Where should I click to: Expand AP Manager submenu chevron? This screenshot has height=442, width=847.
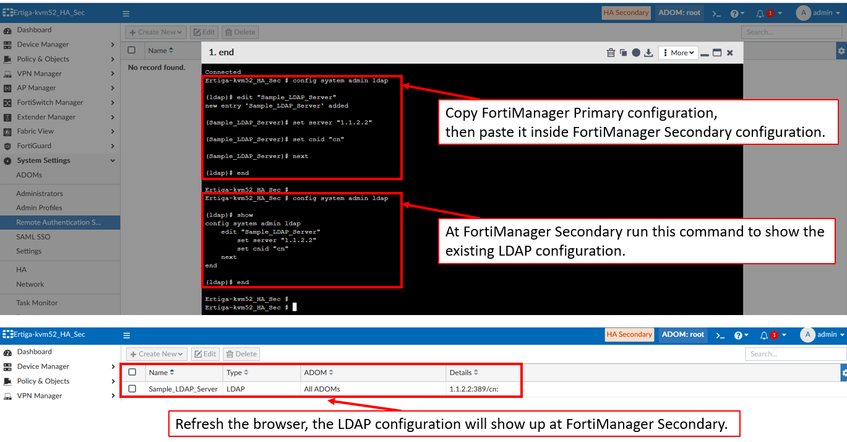click(112, 88)
